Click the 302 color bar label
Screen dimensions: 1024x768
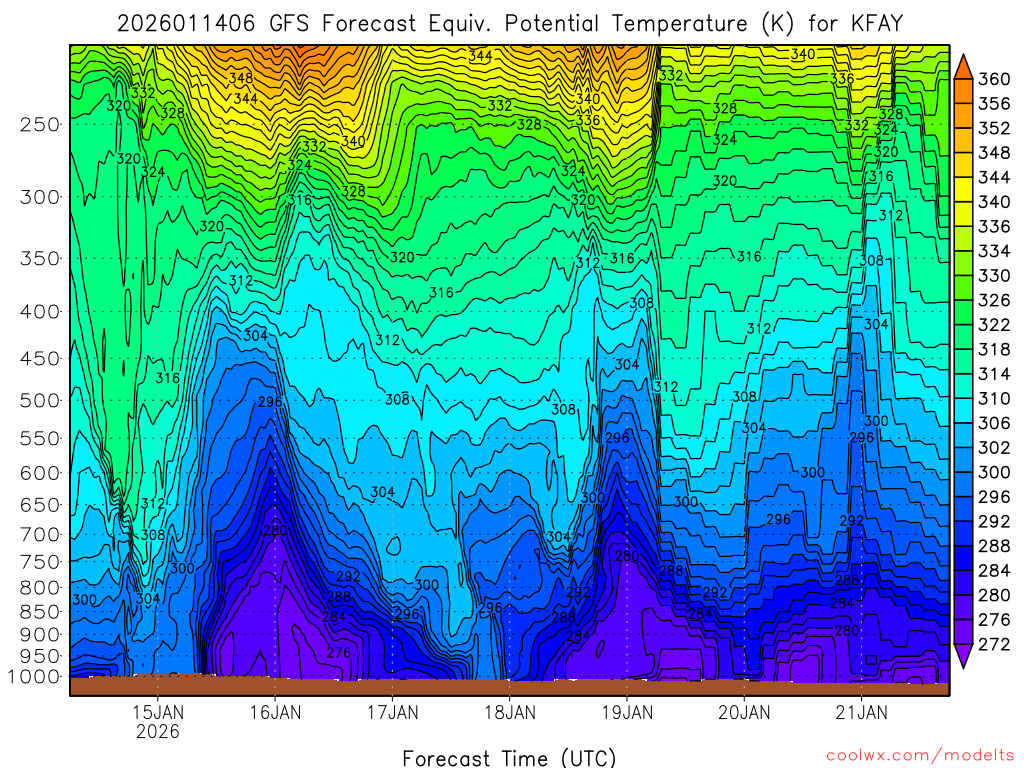click(x=994, y=448)
